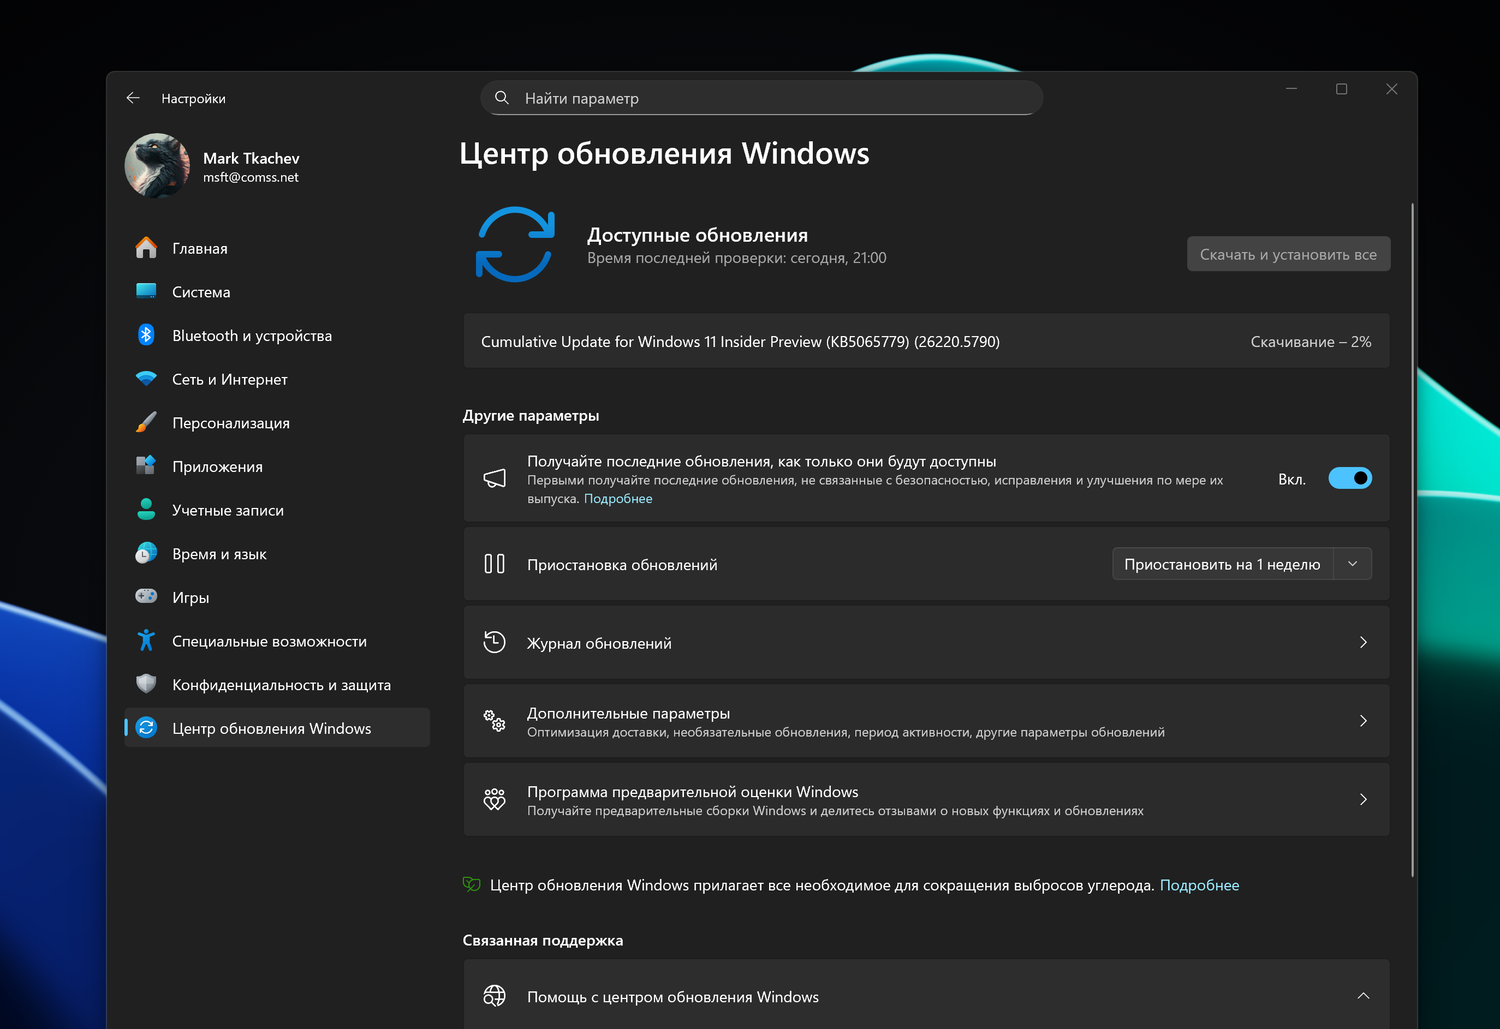Click Приостановить на 1 неделю button
This screenshot has width=1500, height=1029.
[x=1222, y=564]
